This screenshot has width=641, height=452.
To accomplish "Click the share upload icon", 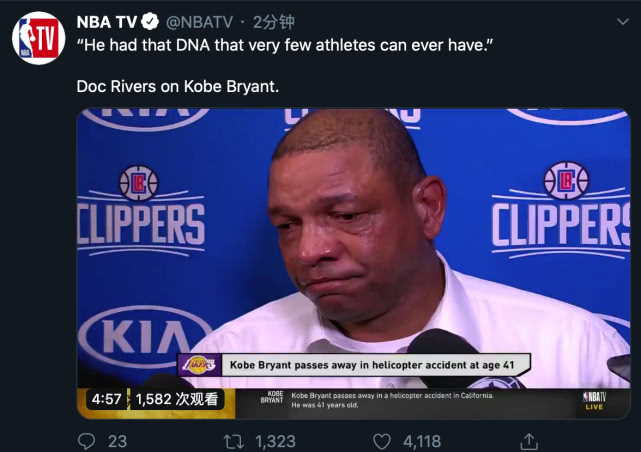I will [x=529, y=440].
